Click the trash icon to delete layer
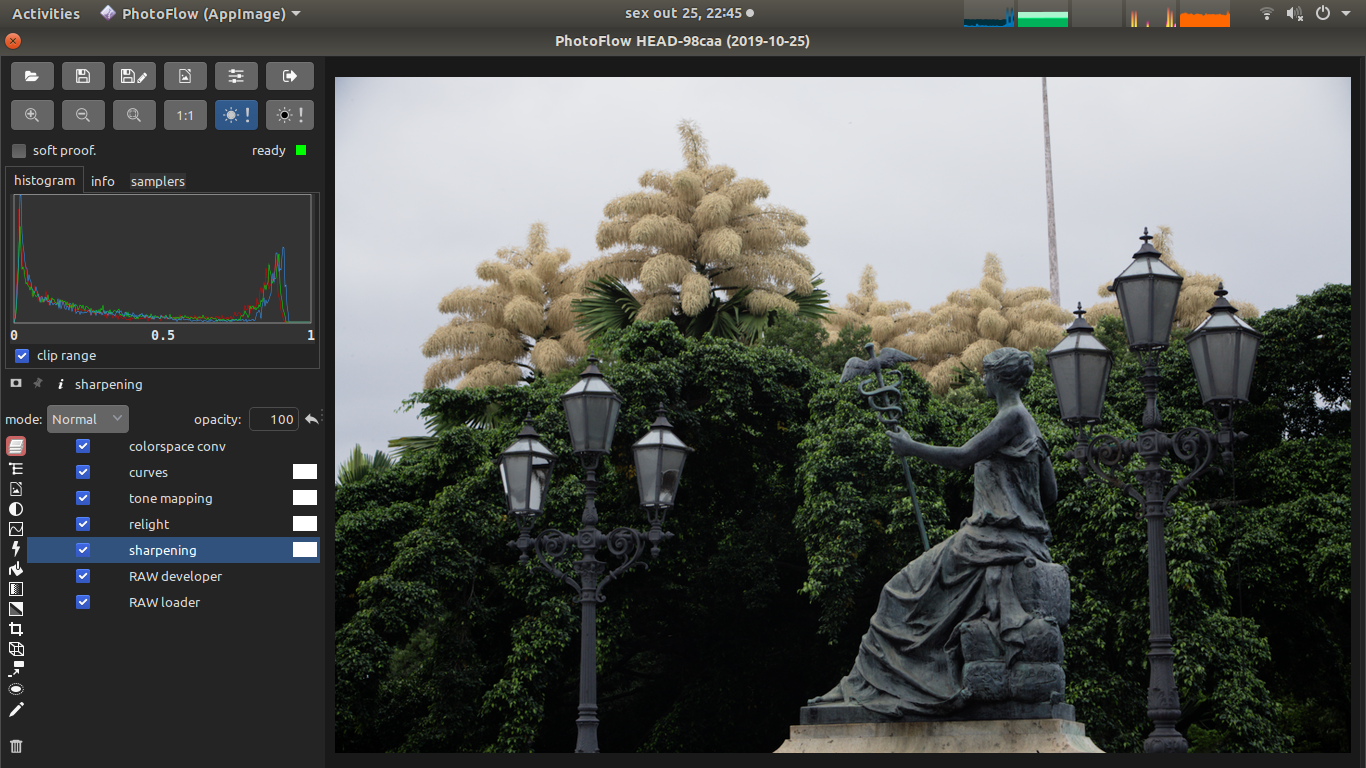The width and height of the screenshot is (1366, 768). point(16,746)
